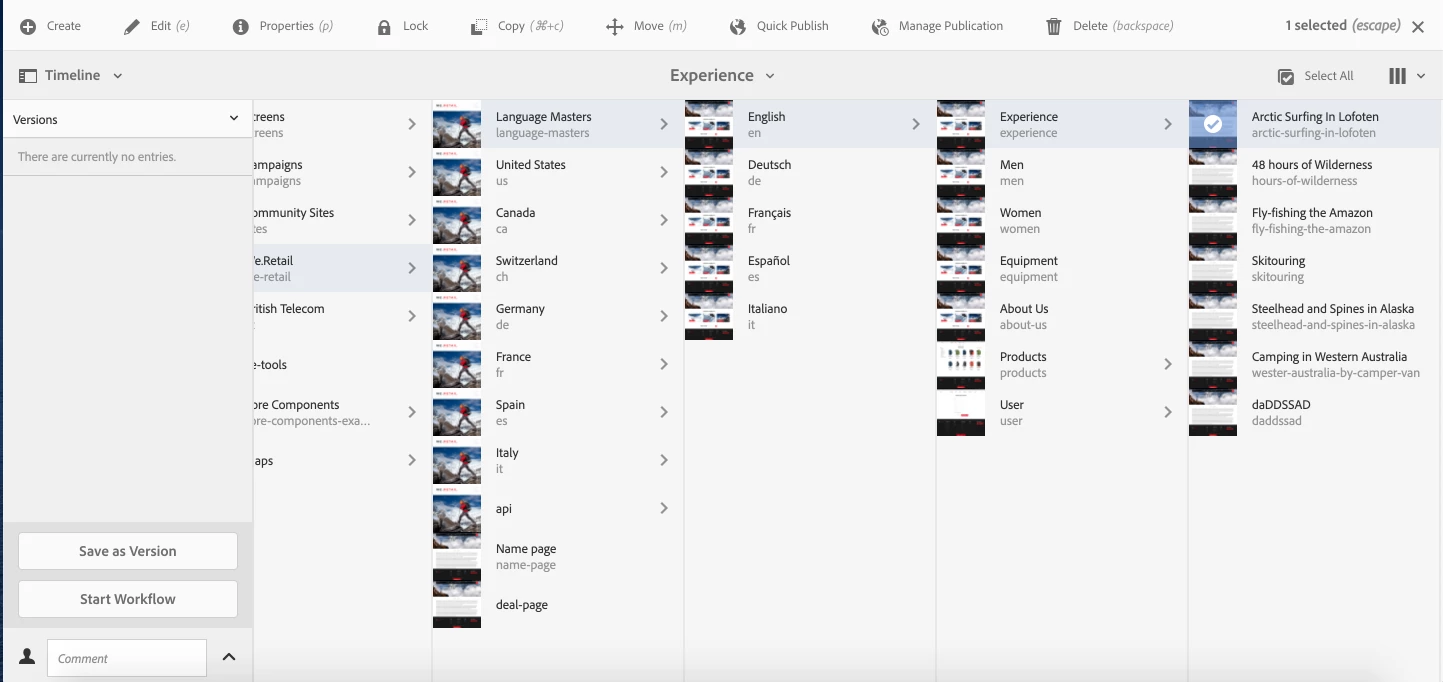
Task: Click the user avatar icon near Comment
Action: click(x=28, y=657)
